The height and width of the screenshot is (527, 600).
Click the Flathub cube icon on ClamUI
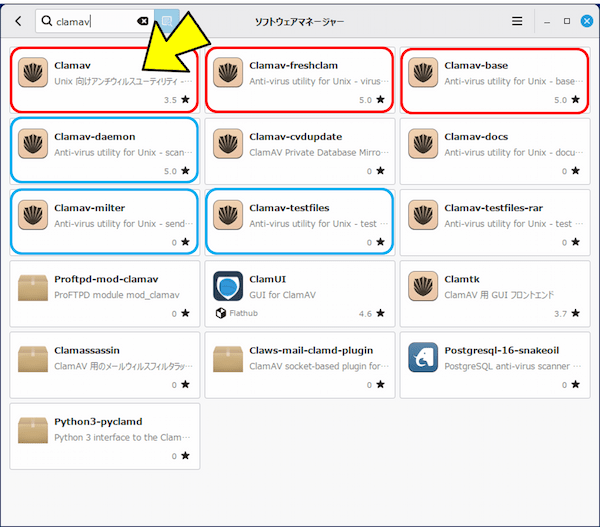(x=221, y=313)
